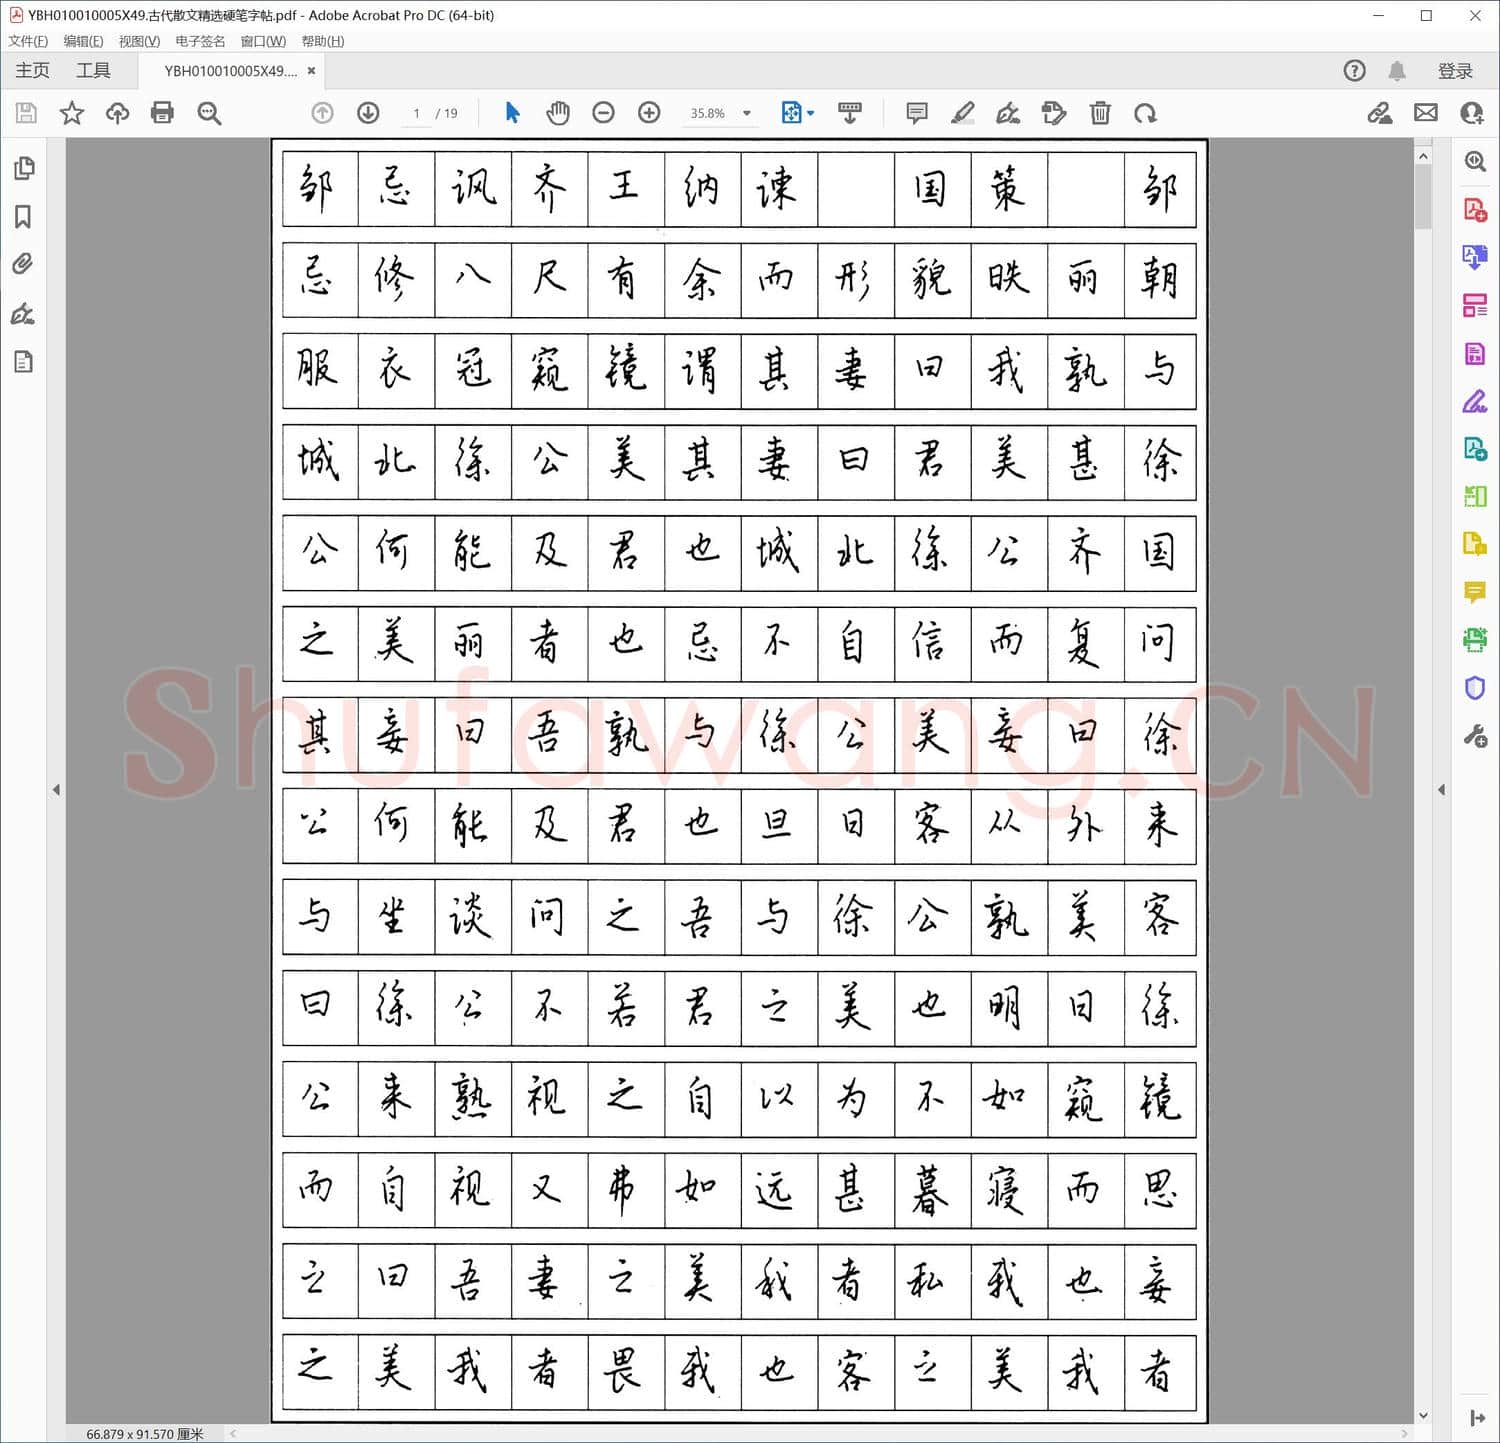Open the signatures panel in left sidebar
The width and height of the screenshot is (1500, 1443).
(x=24, y=314)
